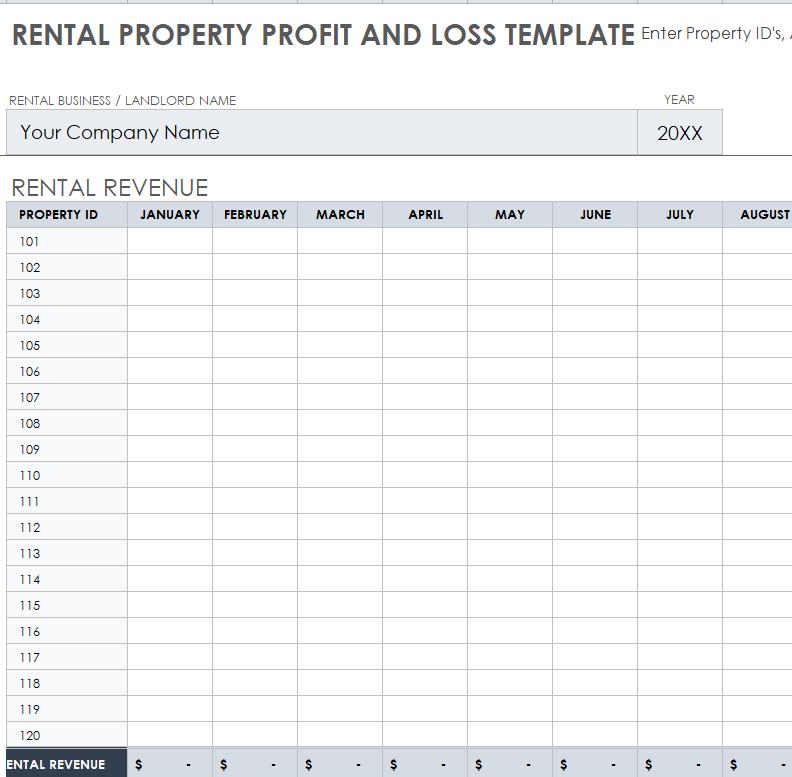Click the January rental revenue total
Viewport: 792px width, 777px height.
coord(170,765)
